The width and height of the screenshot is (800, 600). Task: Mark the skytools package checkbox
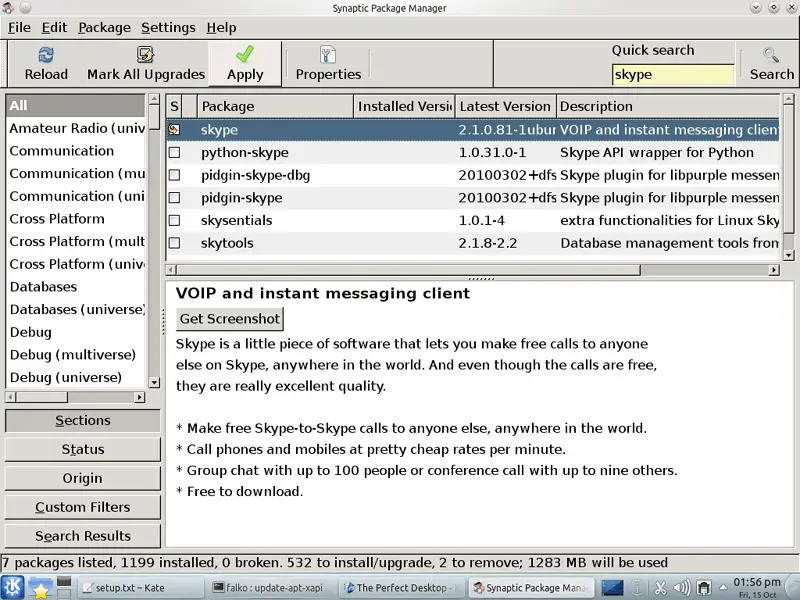click(x=174, y=243)
